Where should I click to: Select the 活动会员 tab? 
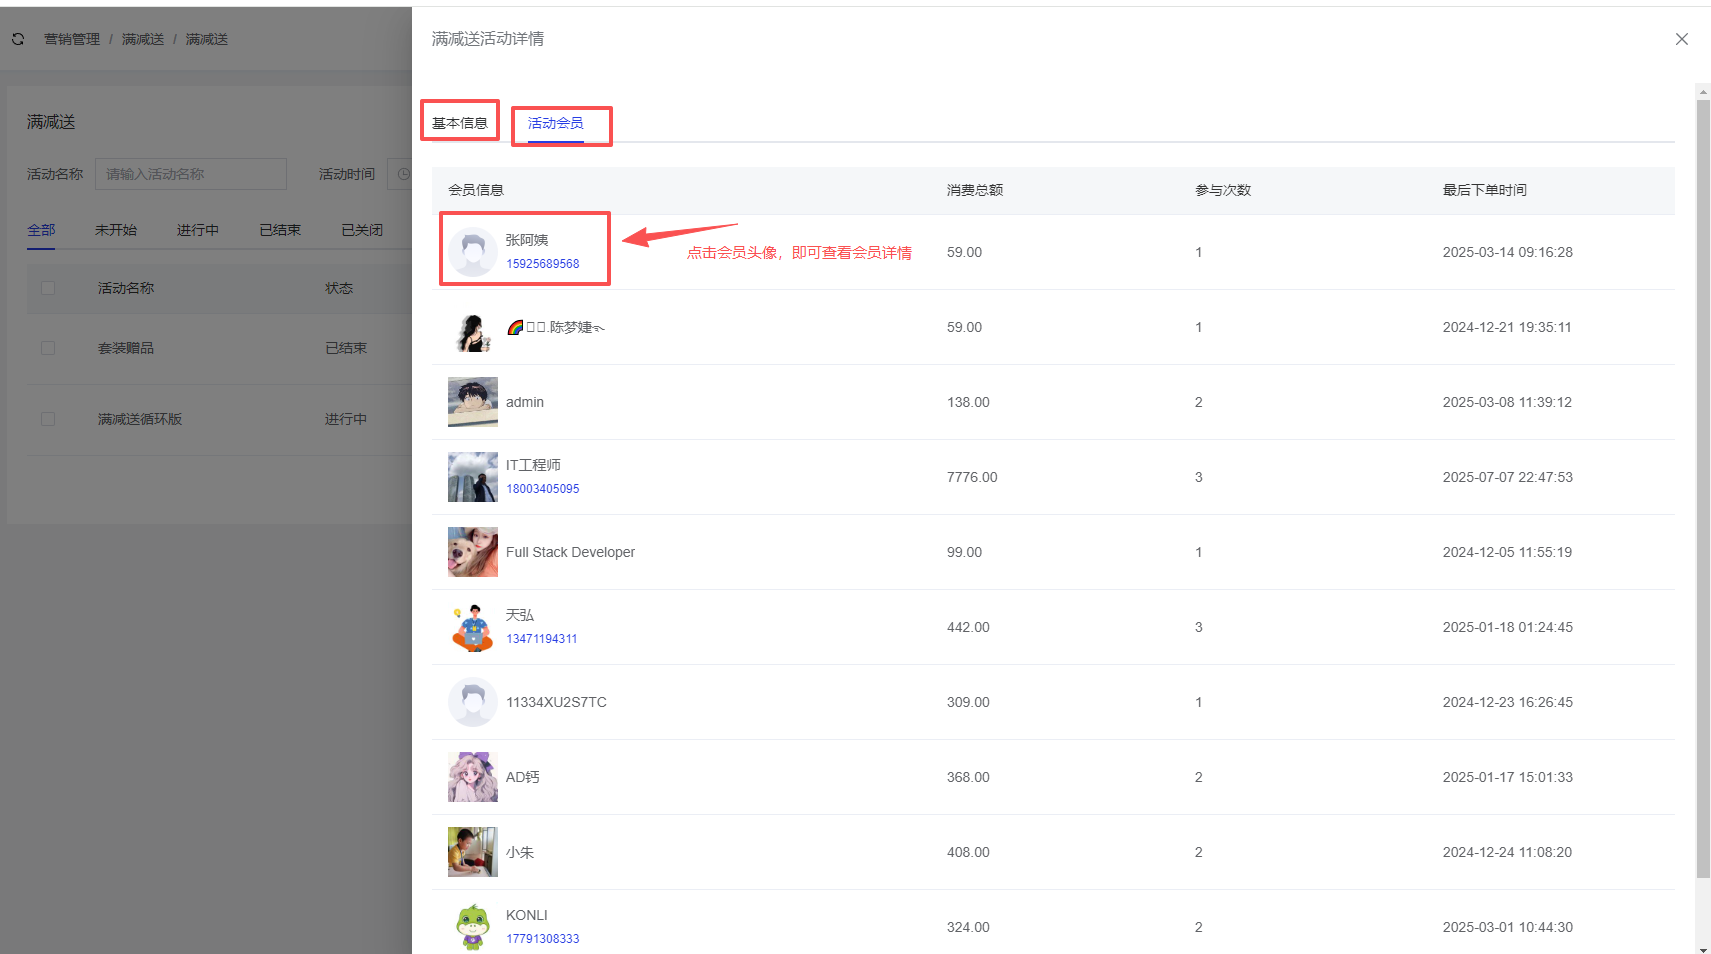tap(556, 123)
